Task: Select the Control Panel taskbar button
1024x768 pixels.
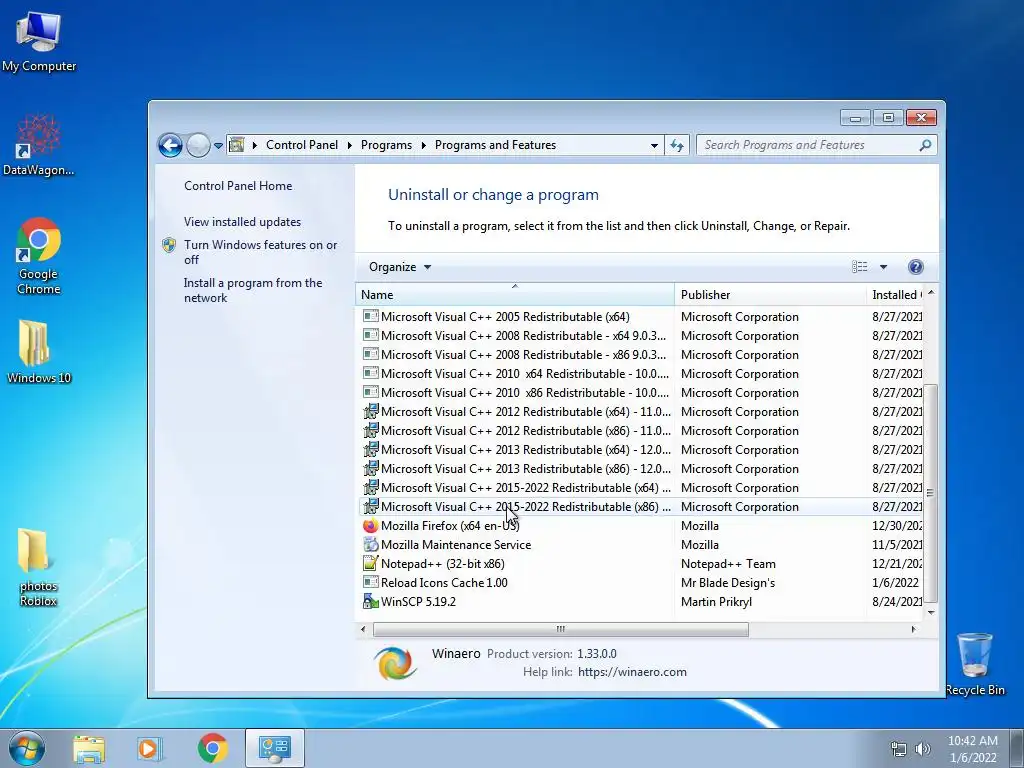Action: [x=274, y=748]
